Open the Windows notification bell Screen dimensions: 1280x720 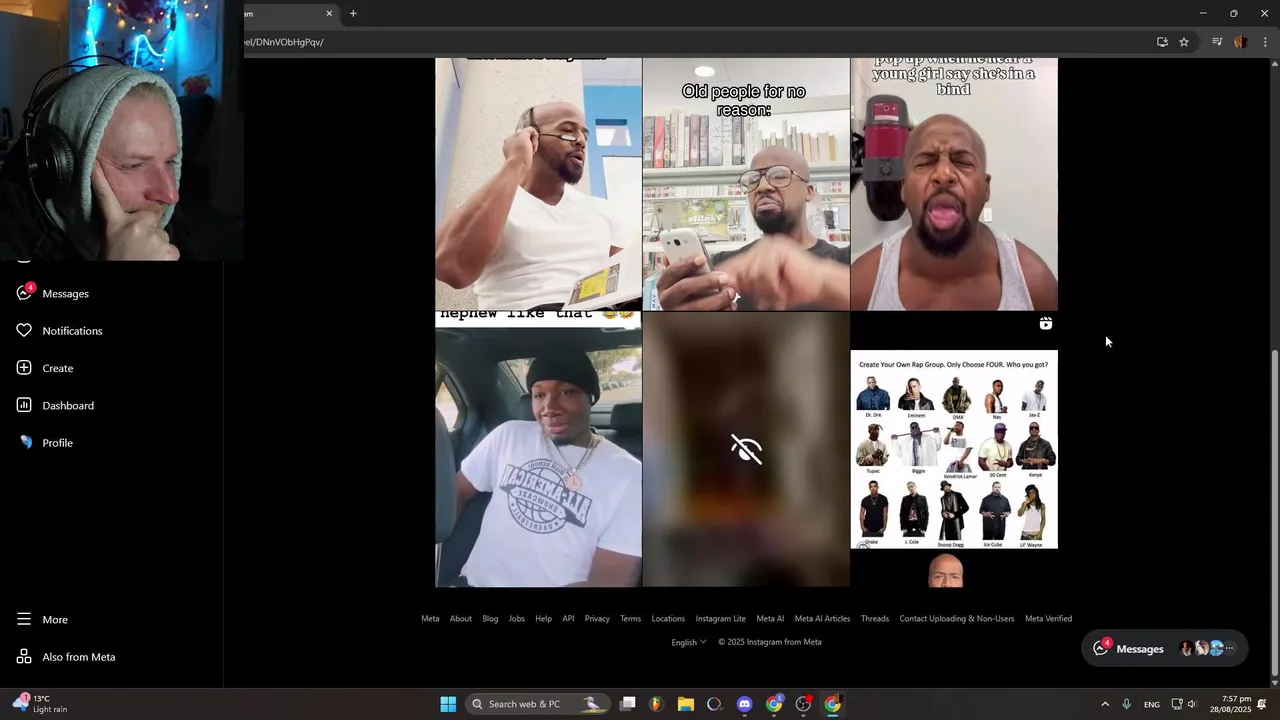(1263, 704)
